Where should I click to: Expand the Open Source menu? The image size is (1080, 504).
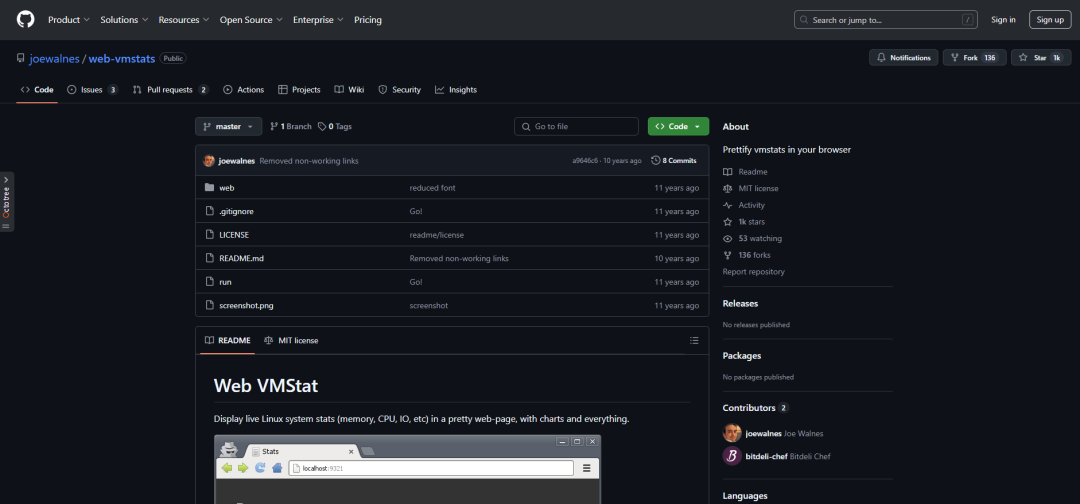pyautogui.click(x=251, y=20)
